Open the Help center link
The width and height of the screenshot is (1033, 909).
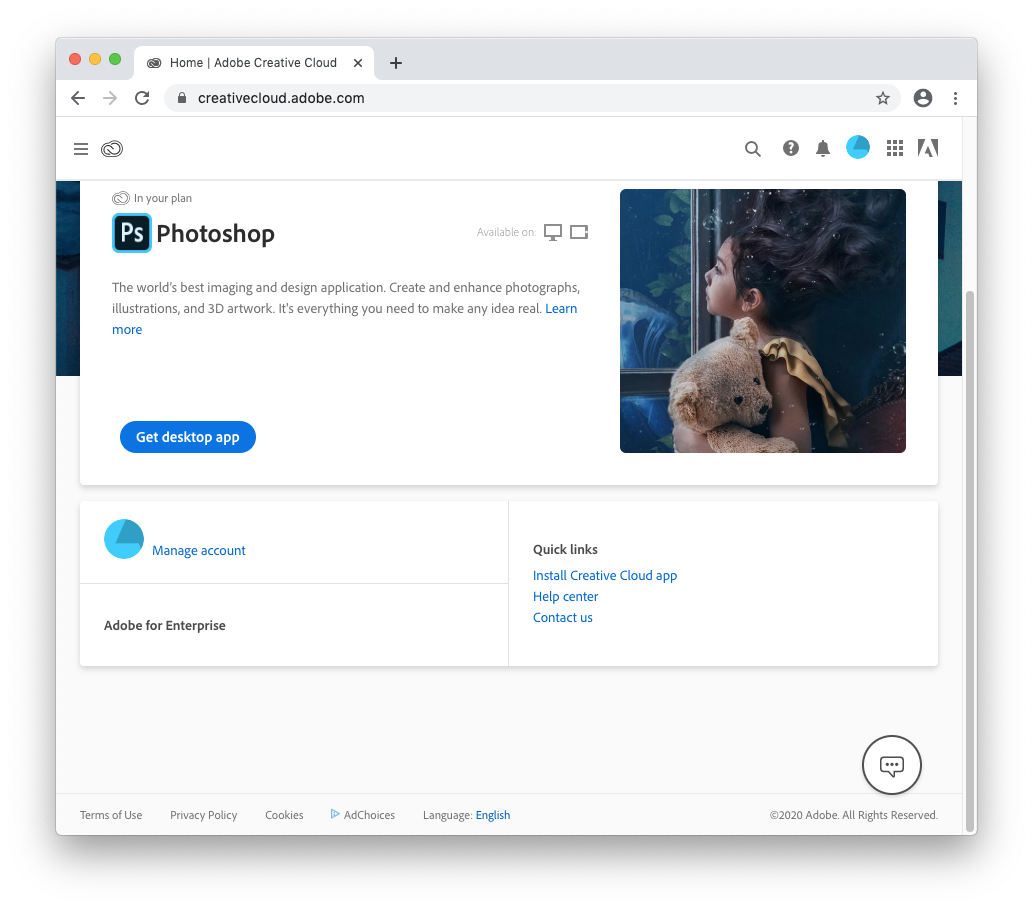(x=565, y=597)
